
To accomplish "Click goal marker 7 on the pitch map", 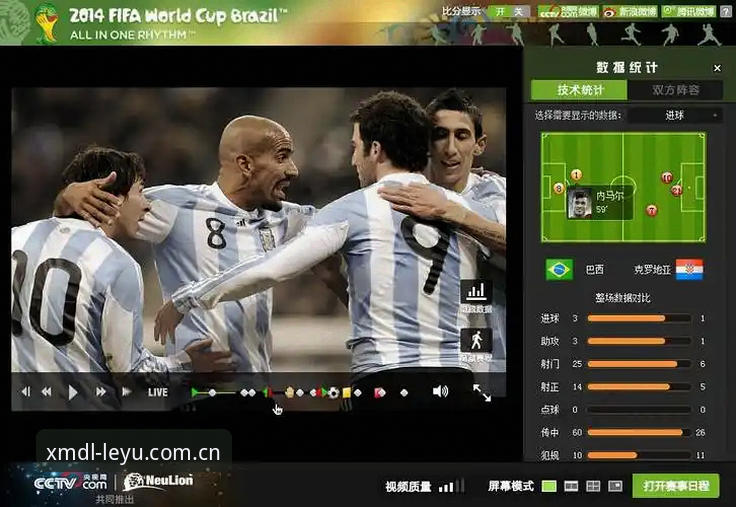I will tap(652, 210).
